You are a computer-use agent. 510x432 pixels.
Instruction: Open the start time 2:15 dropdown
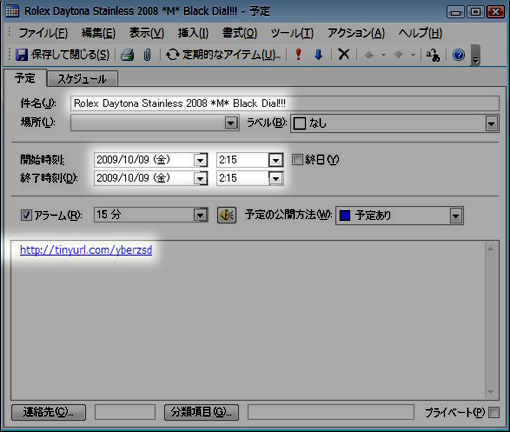[x=276, y=160]
